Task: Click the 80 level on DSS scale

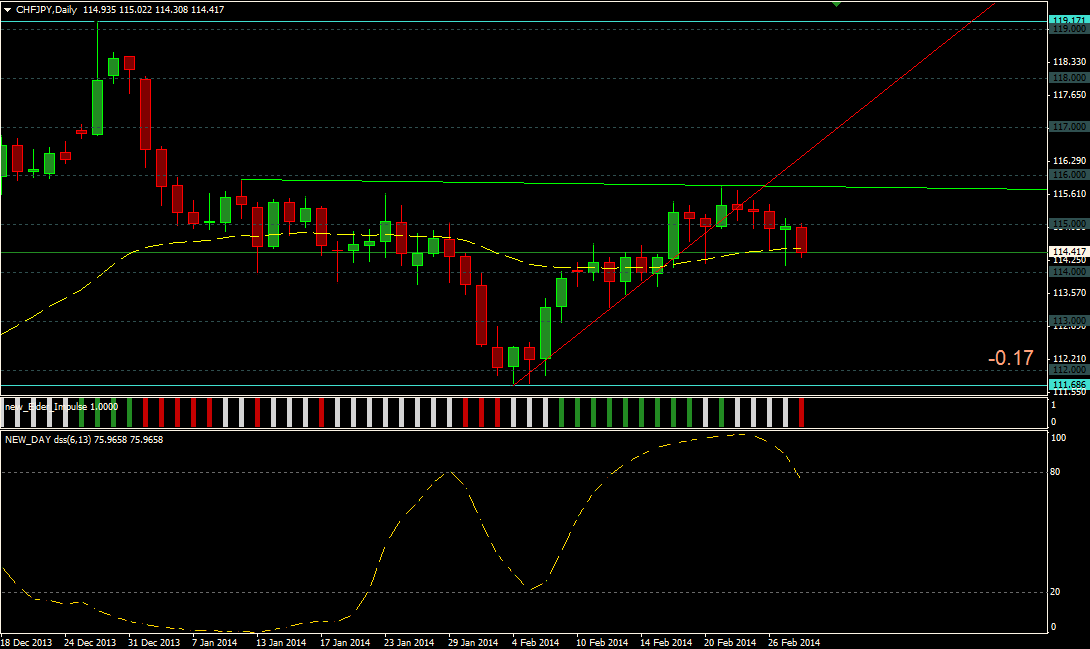Action: point(1055,472)
